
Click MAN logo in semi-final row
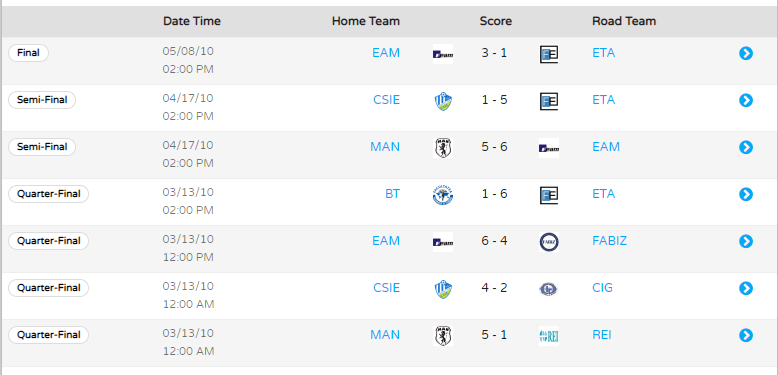(x=443, y=148)
